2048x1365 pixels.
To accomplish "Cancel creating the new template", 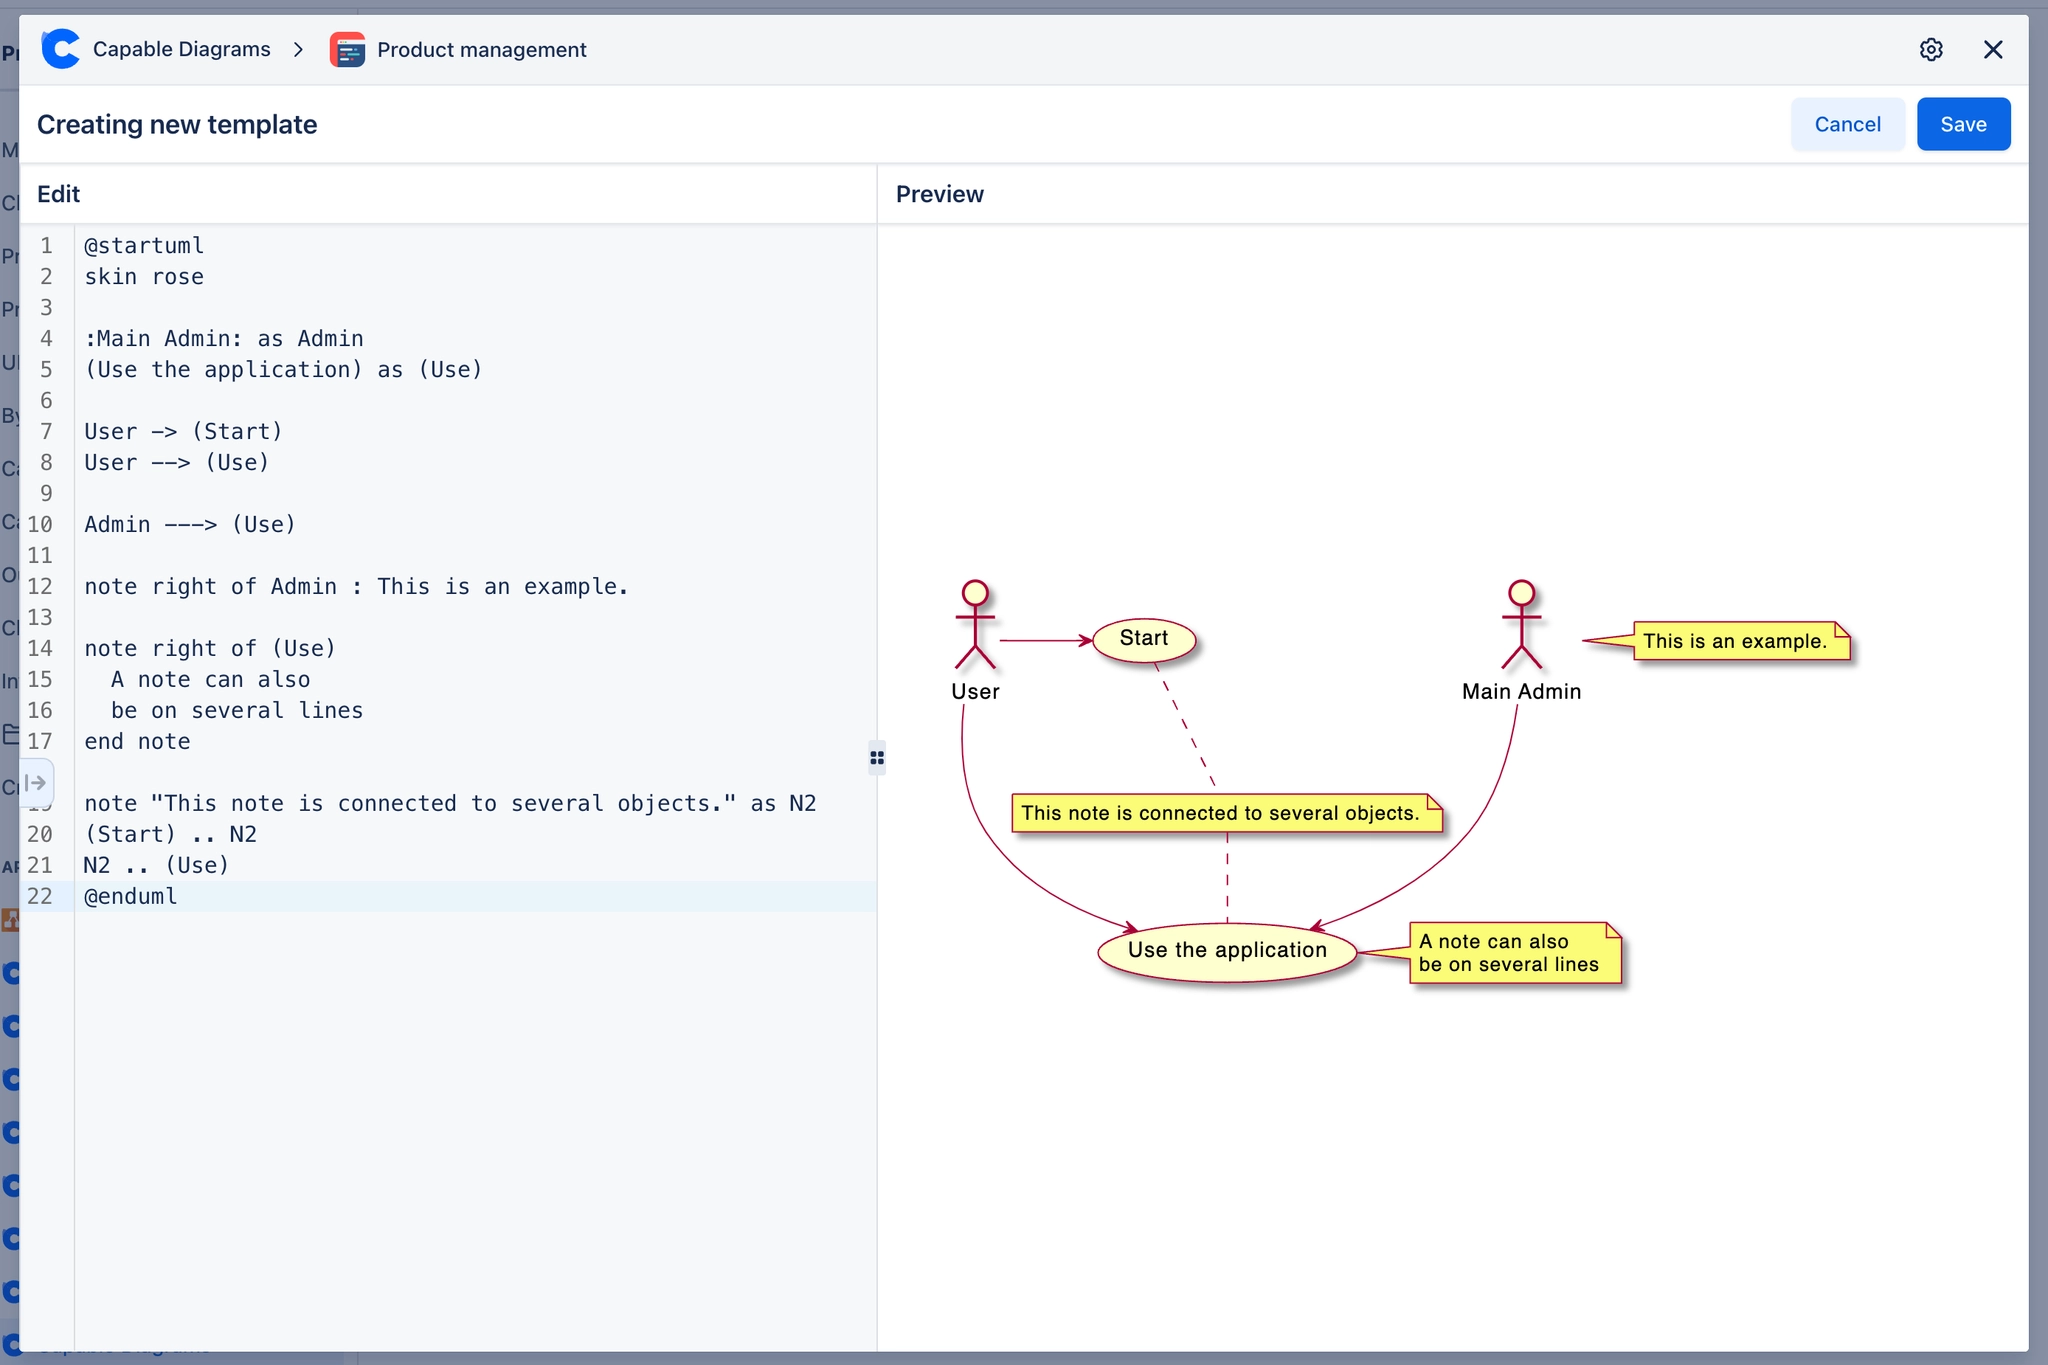I will click(x=1846, y=123).
